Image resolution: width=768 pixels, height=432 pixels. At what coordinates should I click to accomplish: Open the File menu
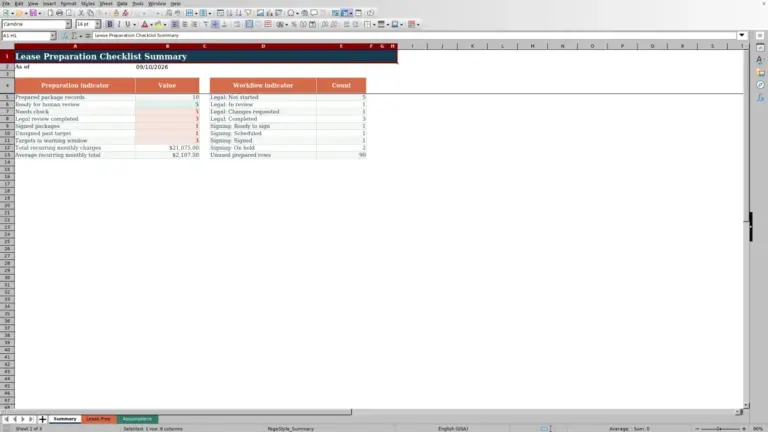(6, 3)
